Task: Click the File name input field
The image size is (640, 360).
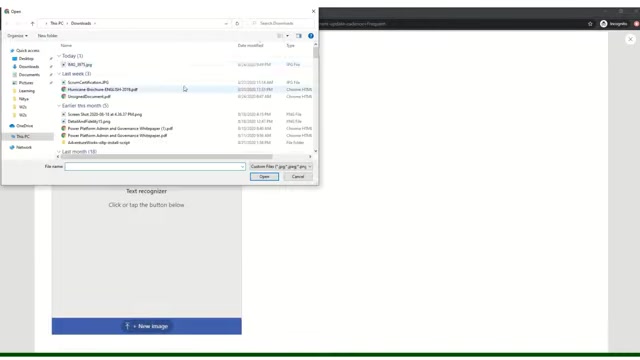Action: (155, 167)
